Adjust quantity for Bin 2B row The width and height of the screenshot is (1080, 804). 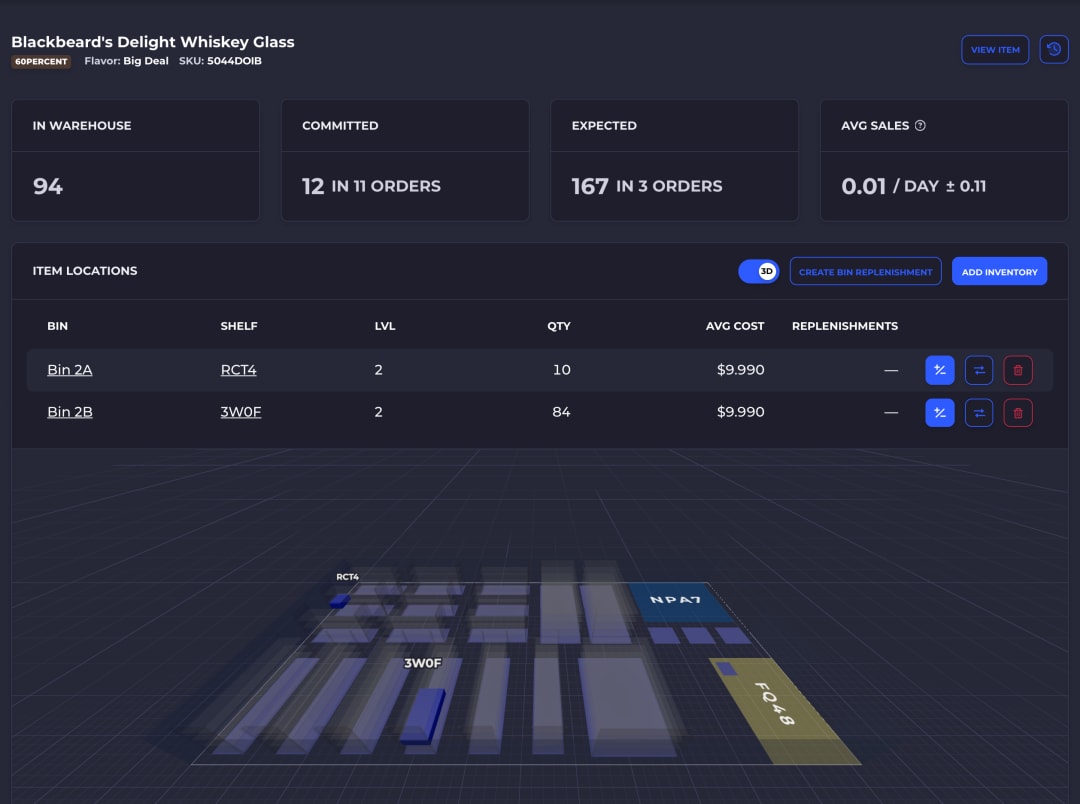[939, 413]
